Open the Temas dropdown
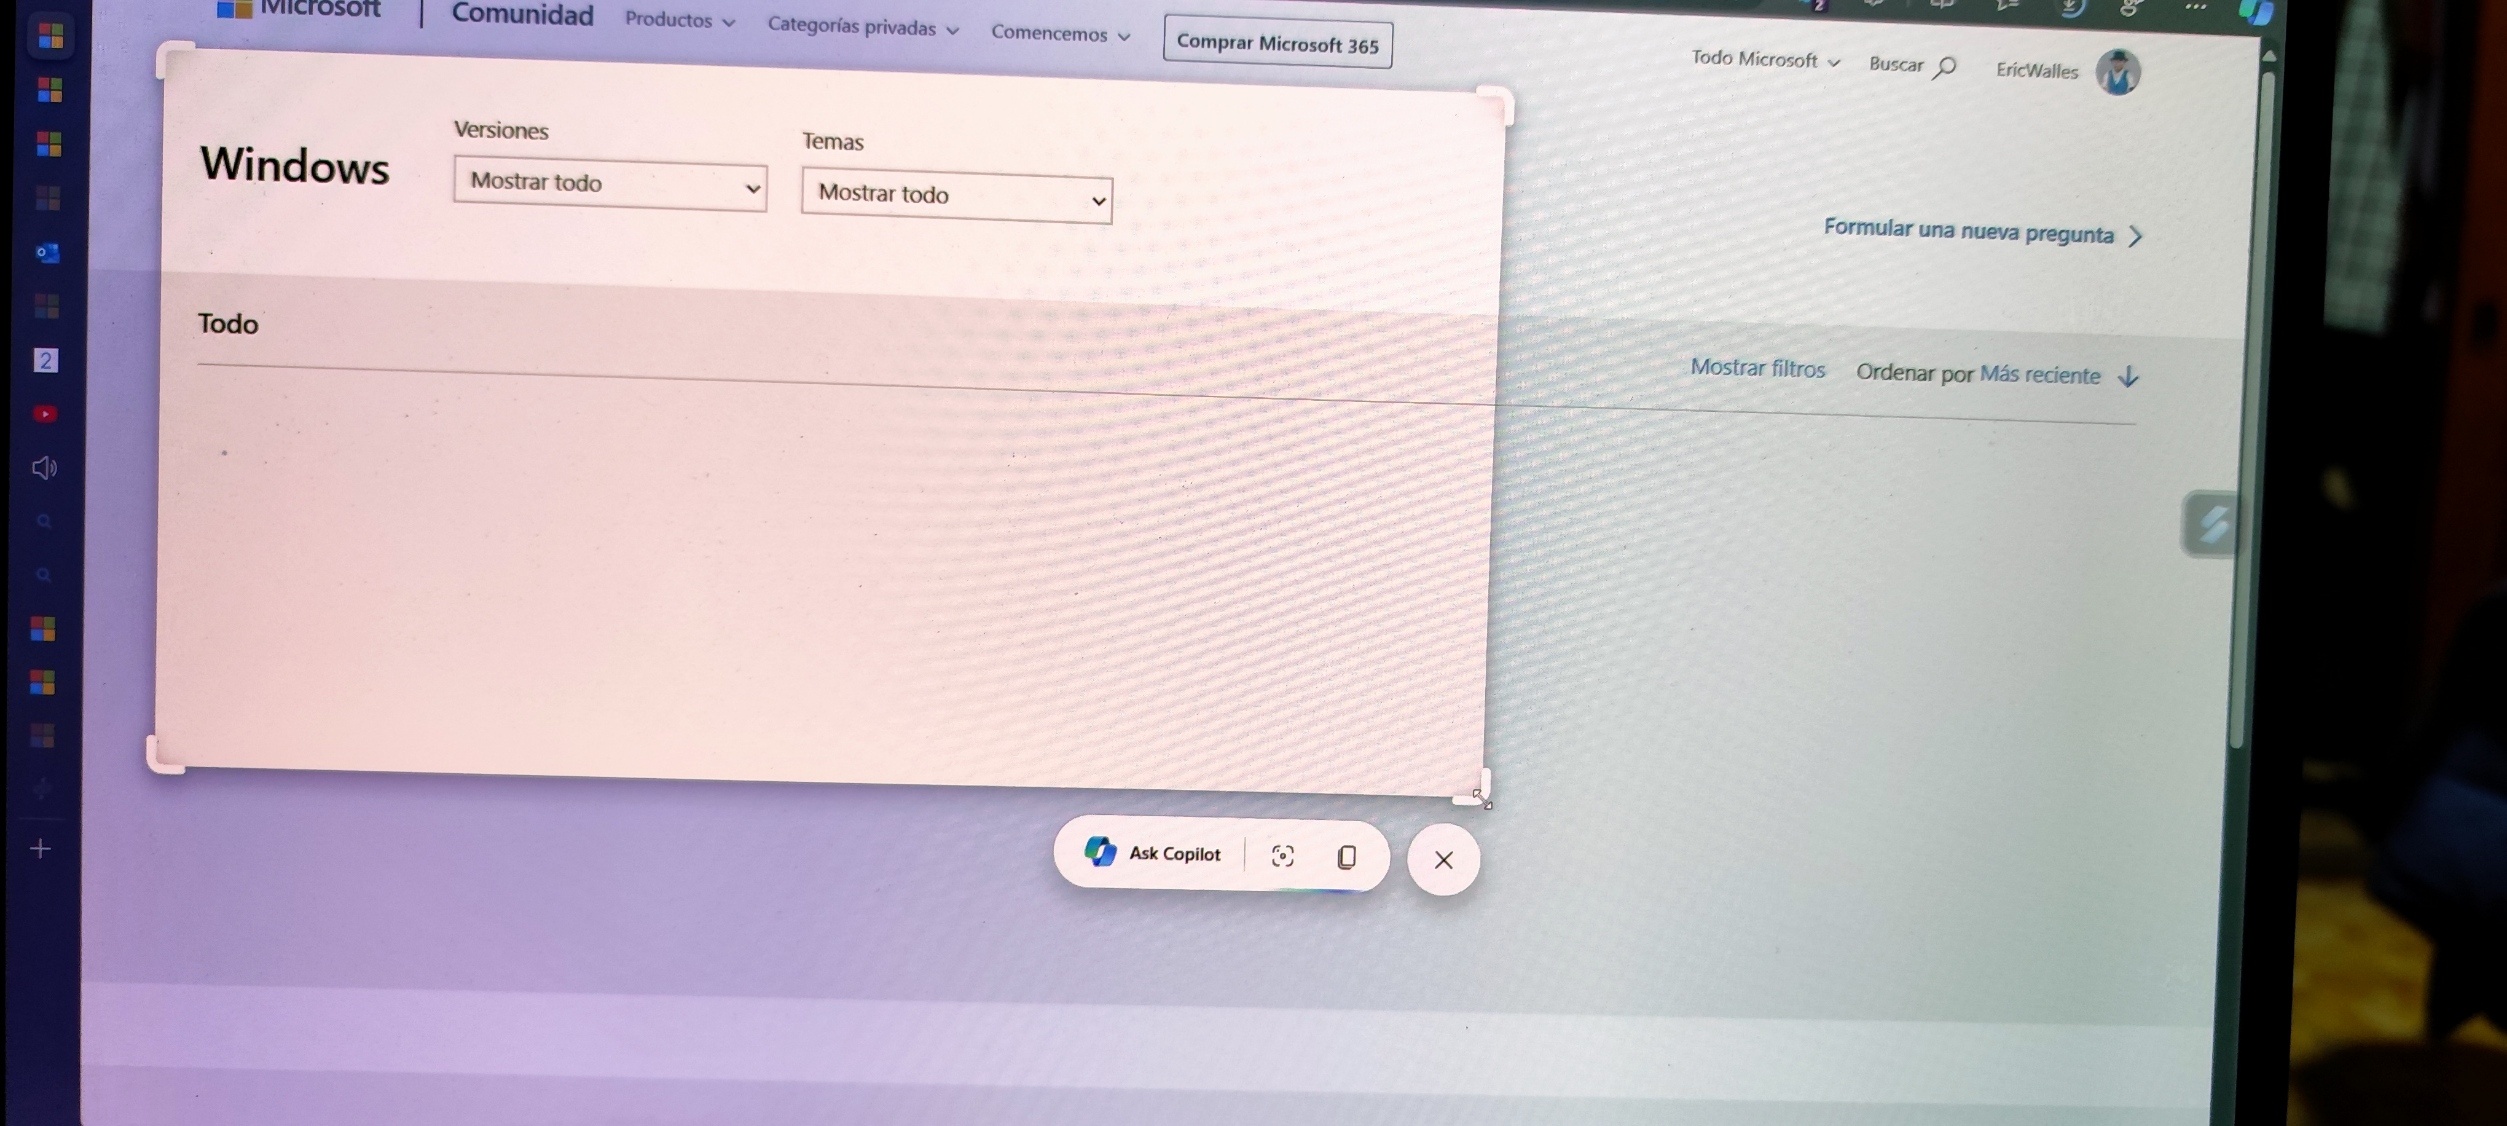This screenshot has width=2507, height=1126. (956, 196)
